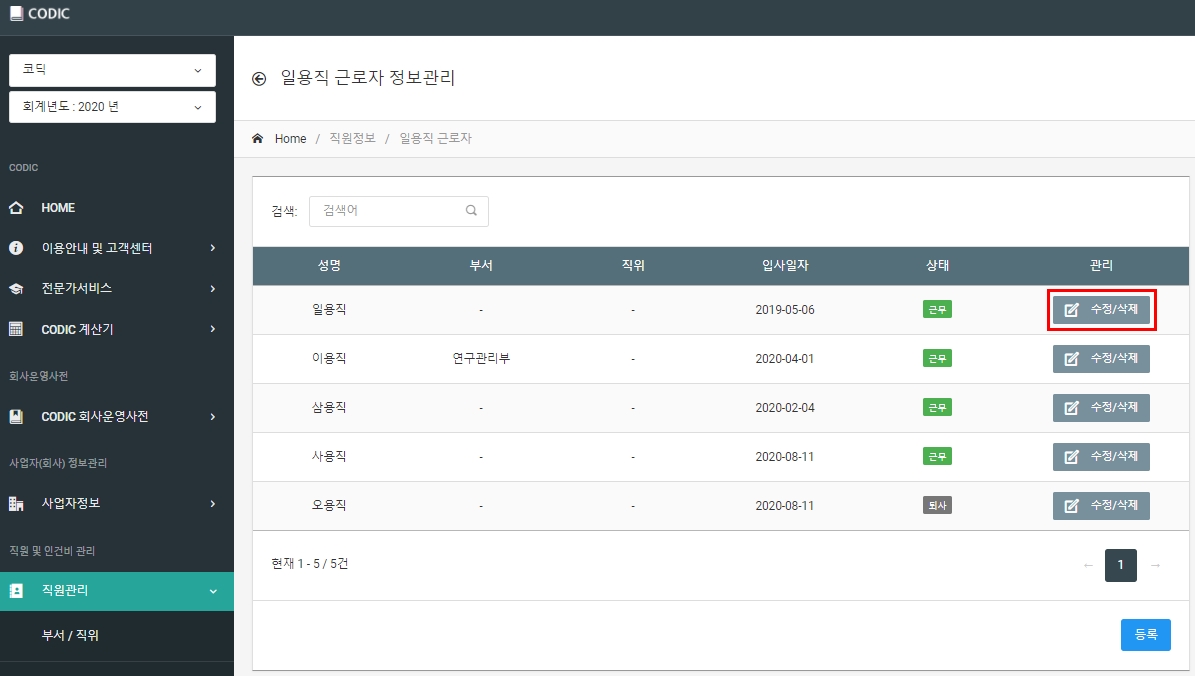Click the calculator icon for CODIC 계산기
The width and height of the screenshot is (1195, 676).
tap(16, 329)
